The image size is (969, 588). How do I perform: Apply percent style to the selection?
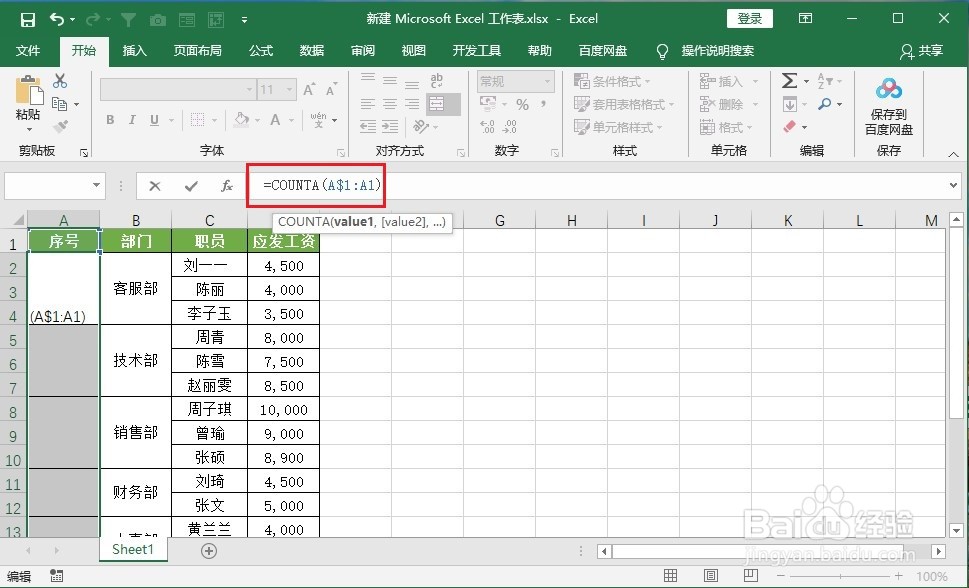pos(524,104)
